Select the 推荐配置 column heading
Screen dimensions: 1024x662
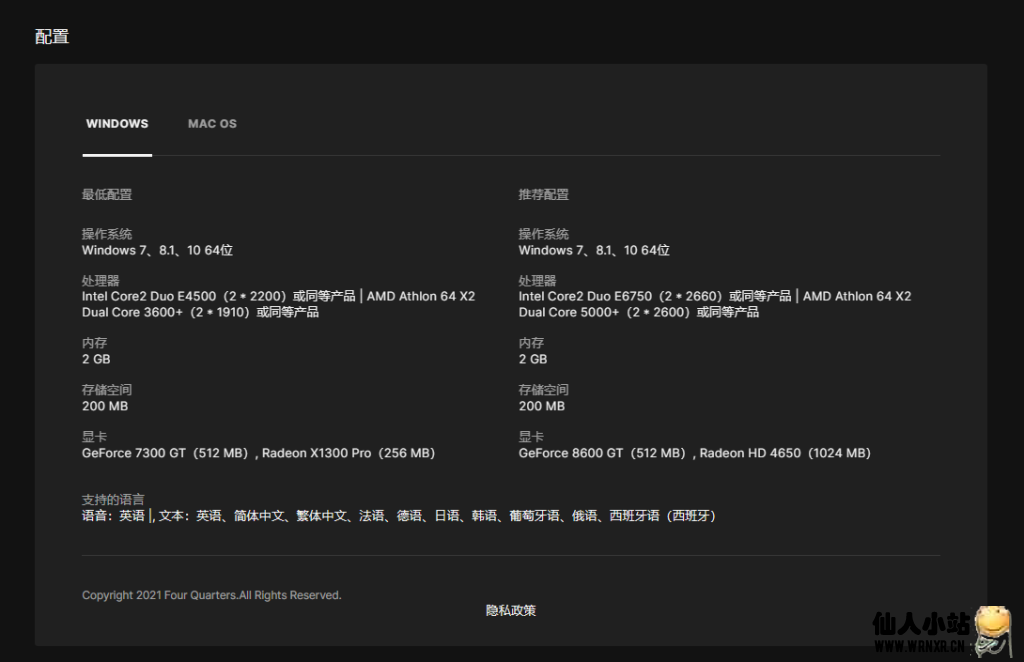pos(543,195)
